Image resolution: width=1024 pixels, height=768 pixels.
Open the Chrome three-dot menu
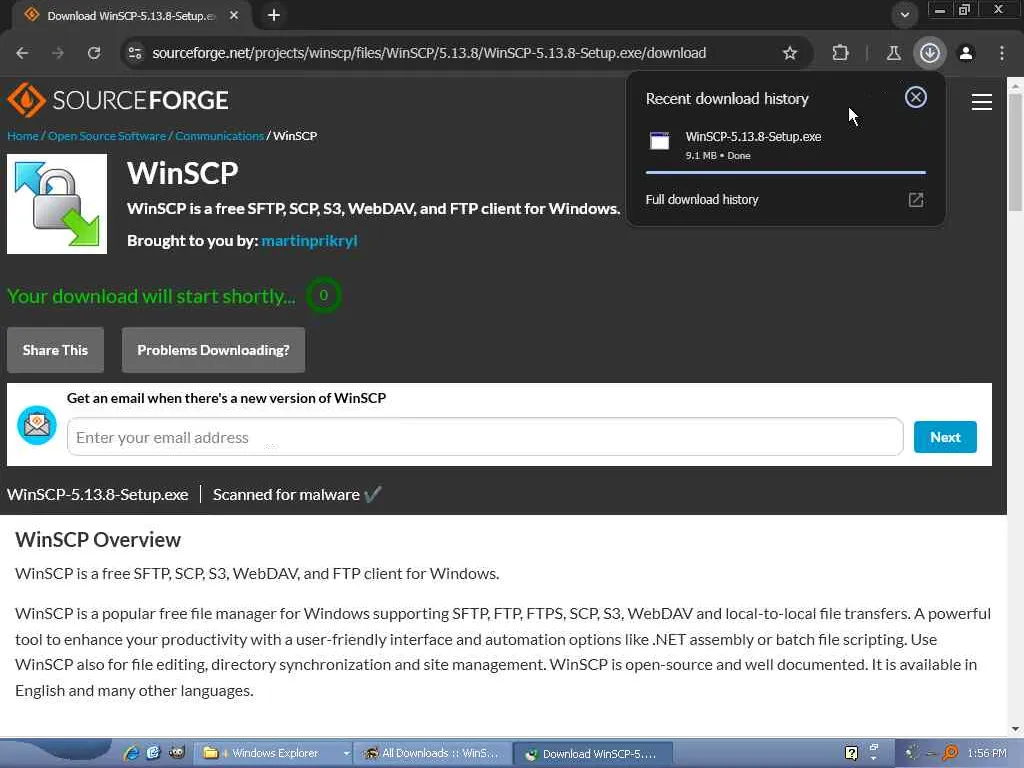click(x=1002, y=53)
